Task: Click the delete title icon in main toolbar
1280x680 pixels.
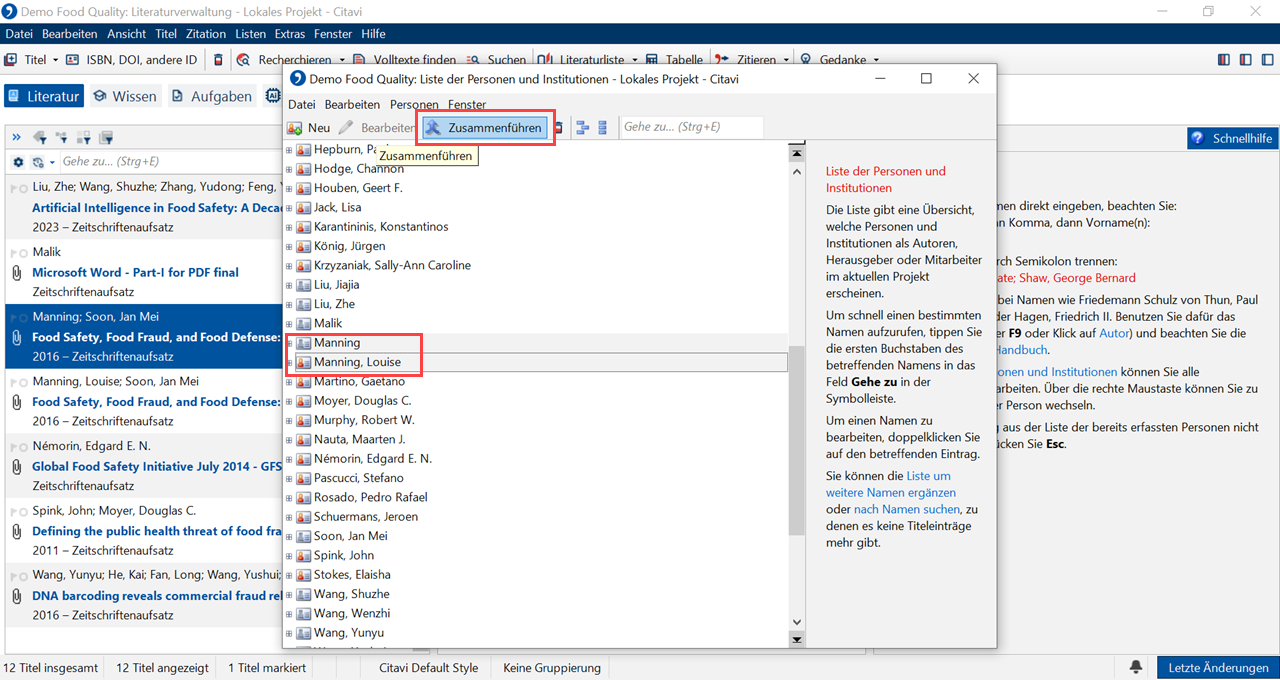Action: [x=219, y=60]
